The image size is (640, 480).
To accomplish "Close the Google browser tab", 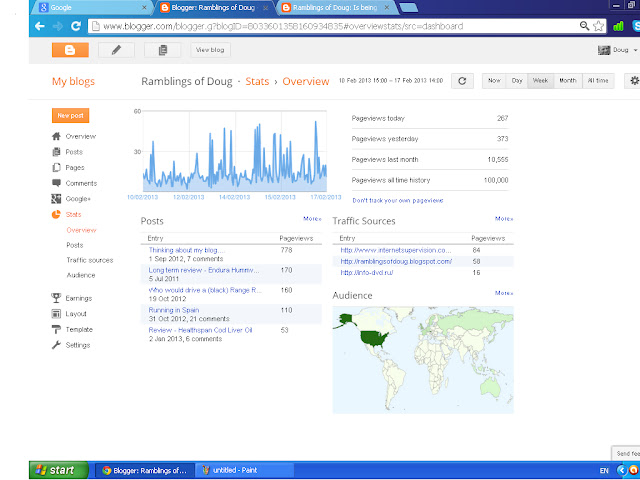I will pyautogui.click(x=144, y=7).
